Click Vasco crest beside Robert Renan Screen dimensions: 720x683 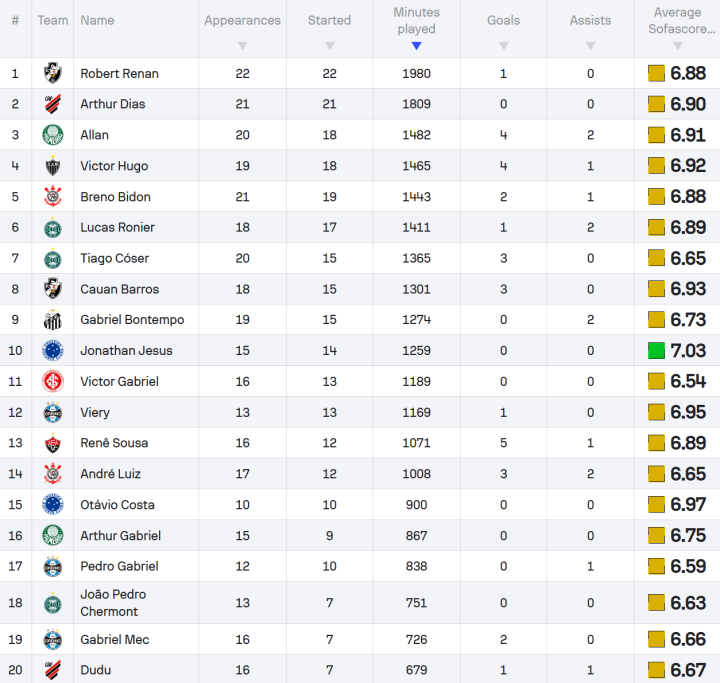[x=53, y=73]
